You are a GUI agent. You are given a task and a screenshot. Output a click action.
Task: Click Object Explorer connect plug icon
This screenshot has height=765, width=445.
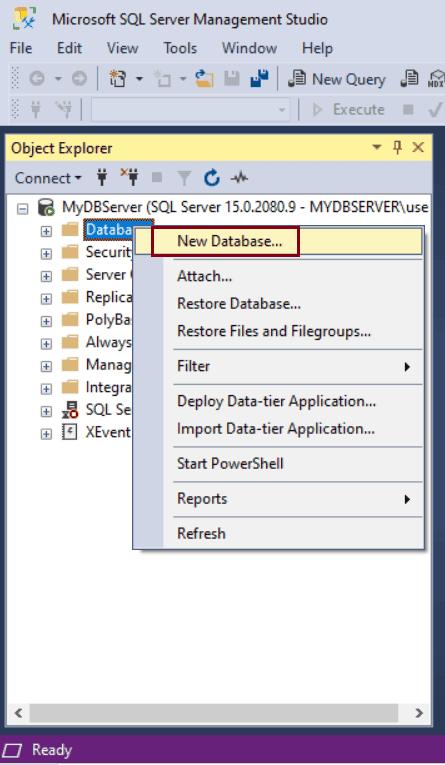(x=102, y=178)
